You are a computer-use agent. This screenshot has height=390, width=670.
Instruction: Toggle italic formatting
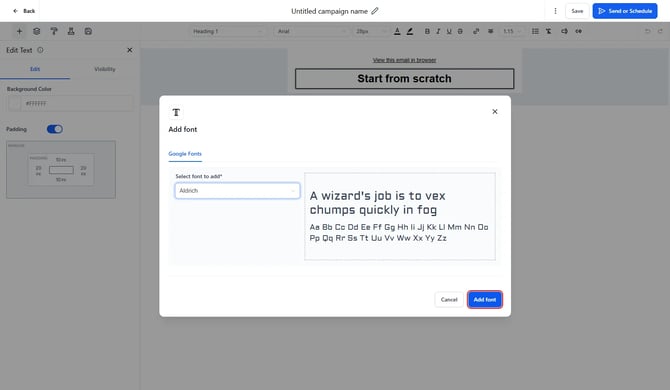[438, 31]
